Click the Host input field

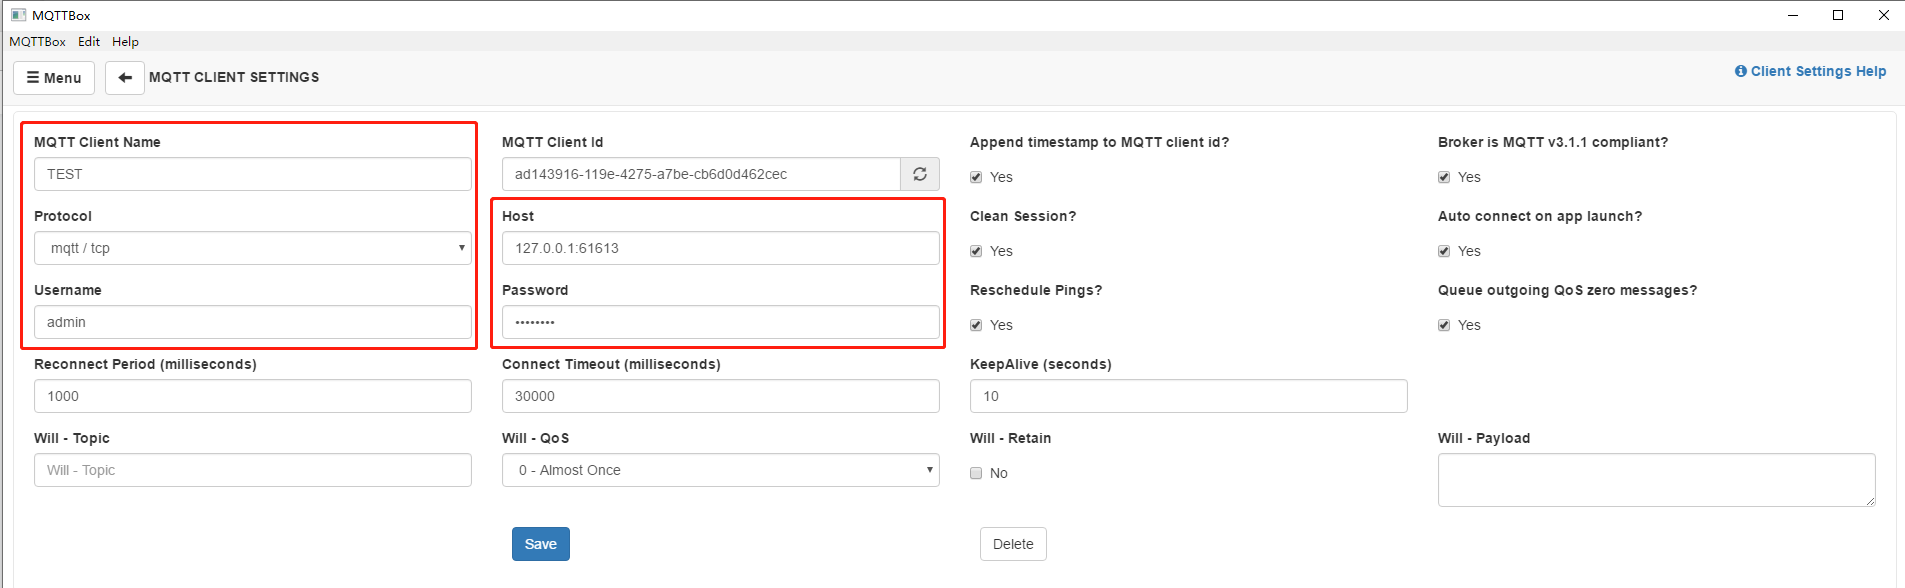(x=721, y=248)
